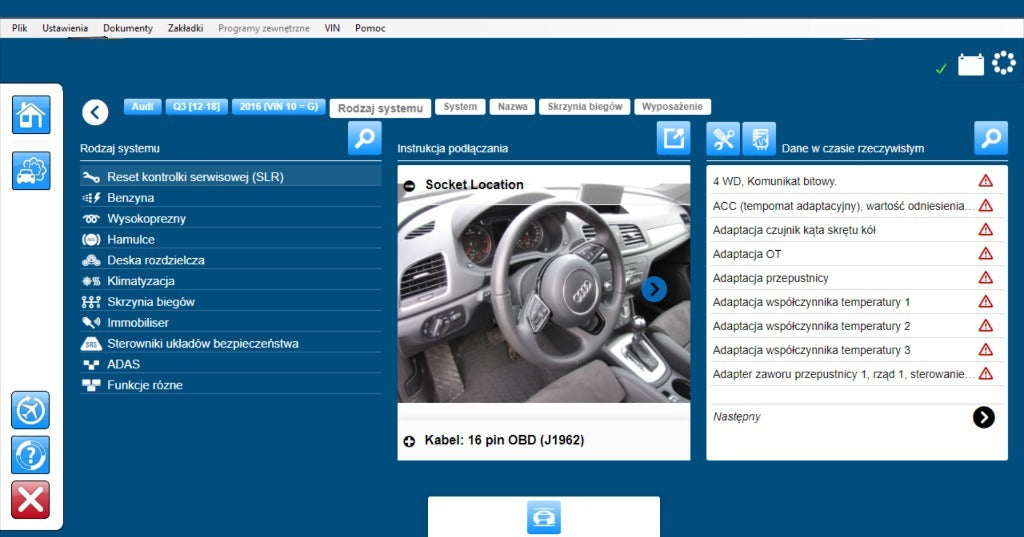Click the loading dots circle icon

click(1004, 63)
